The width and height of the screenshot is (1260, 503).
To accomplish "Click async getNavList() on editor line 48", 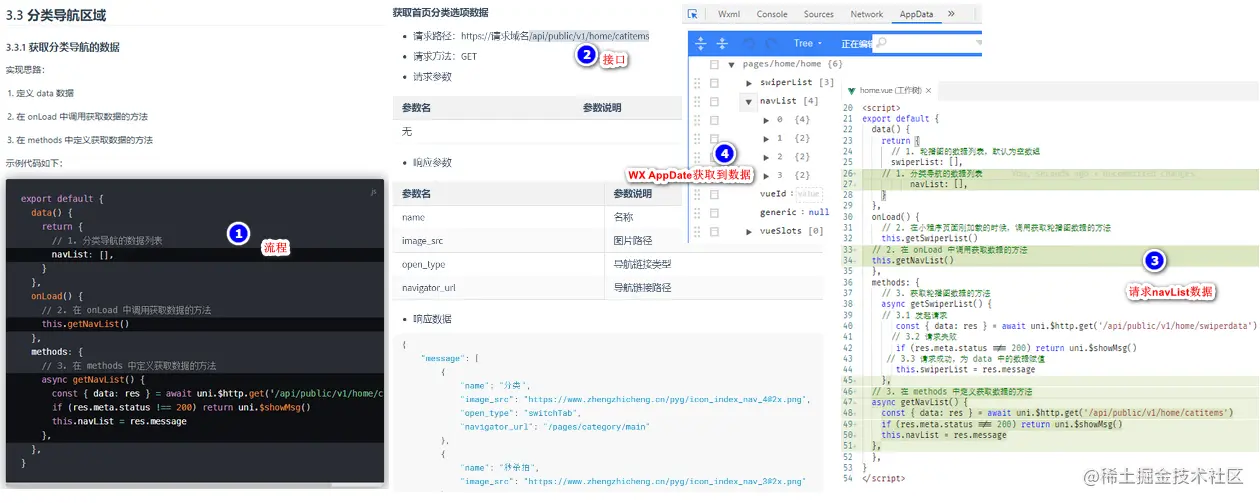I will click(918, 402).
